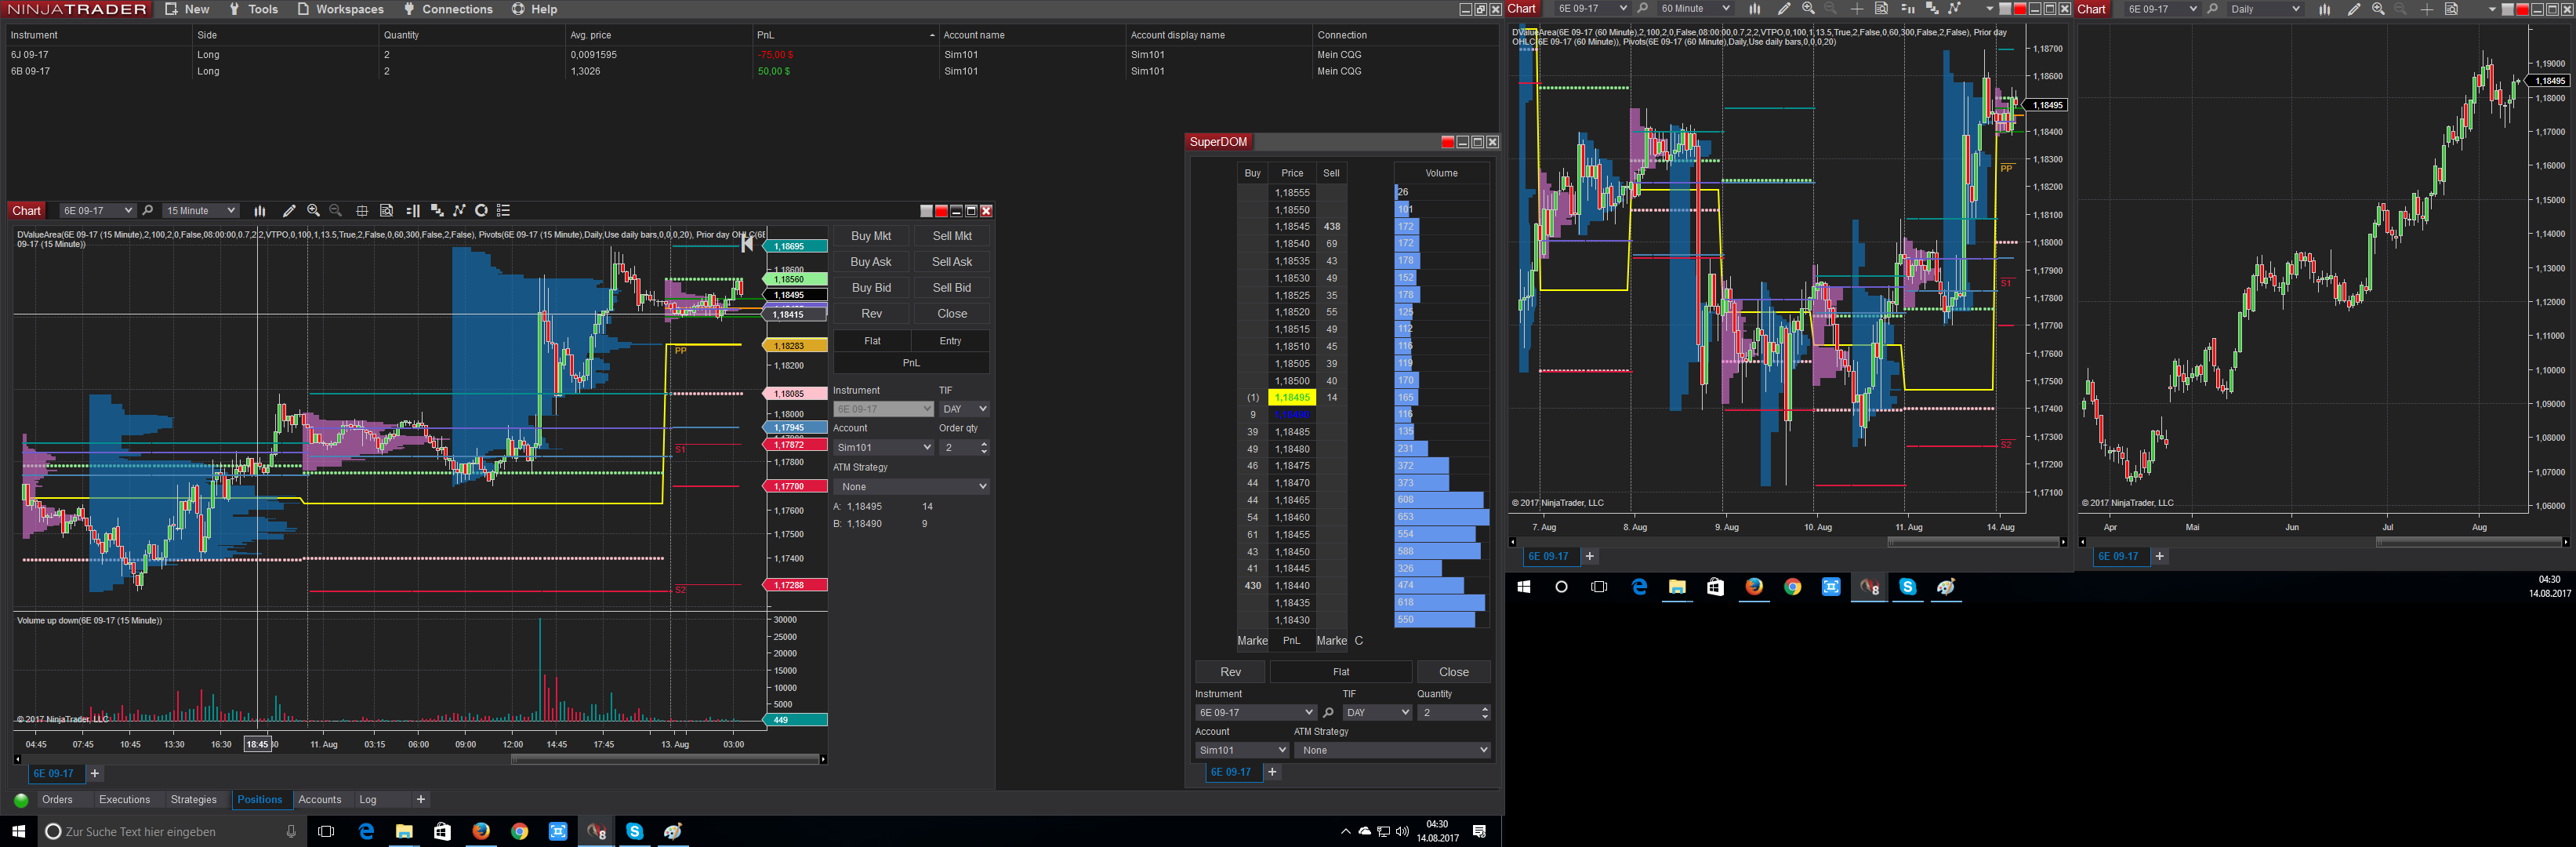
Task: Open Account dropdown in Chart Trader
Action: tap(883, 448)
